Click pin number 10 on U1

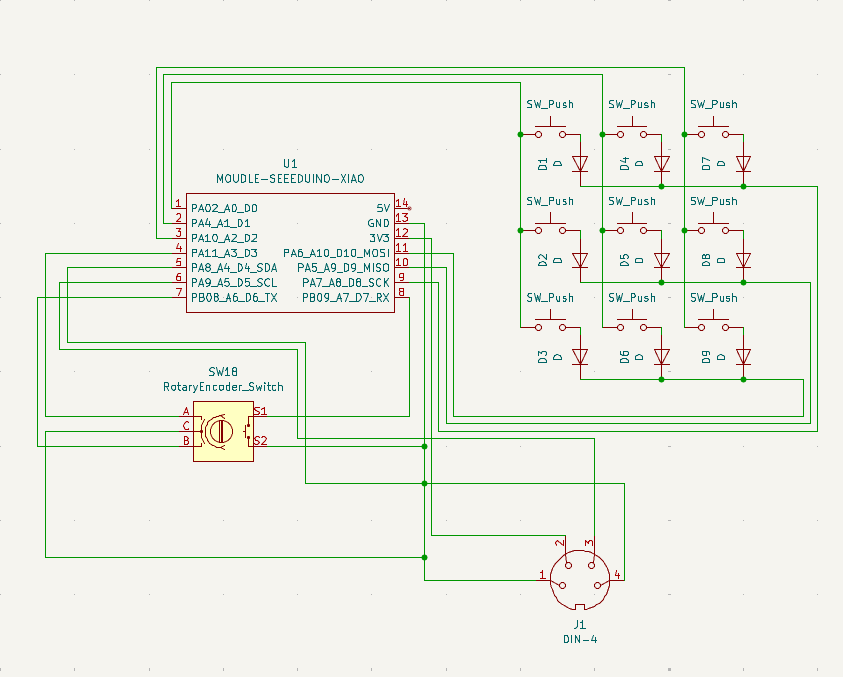tap(402, 262)
